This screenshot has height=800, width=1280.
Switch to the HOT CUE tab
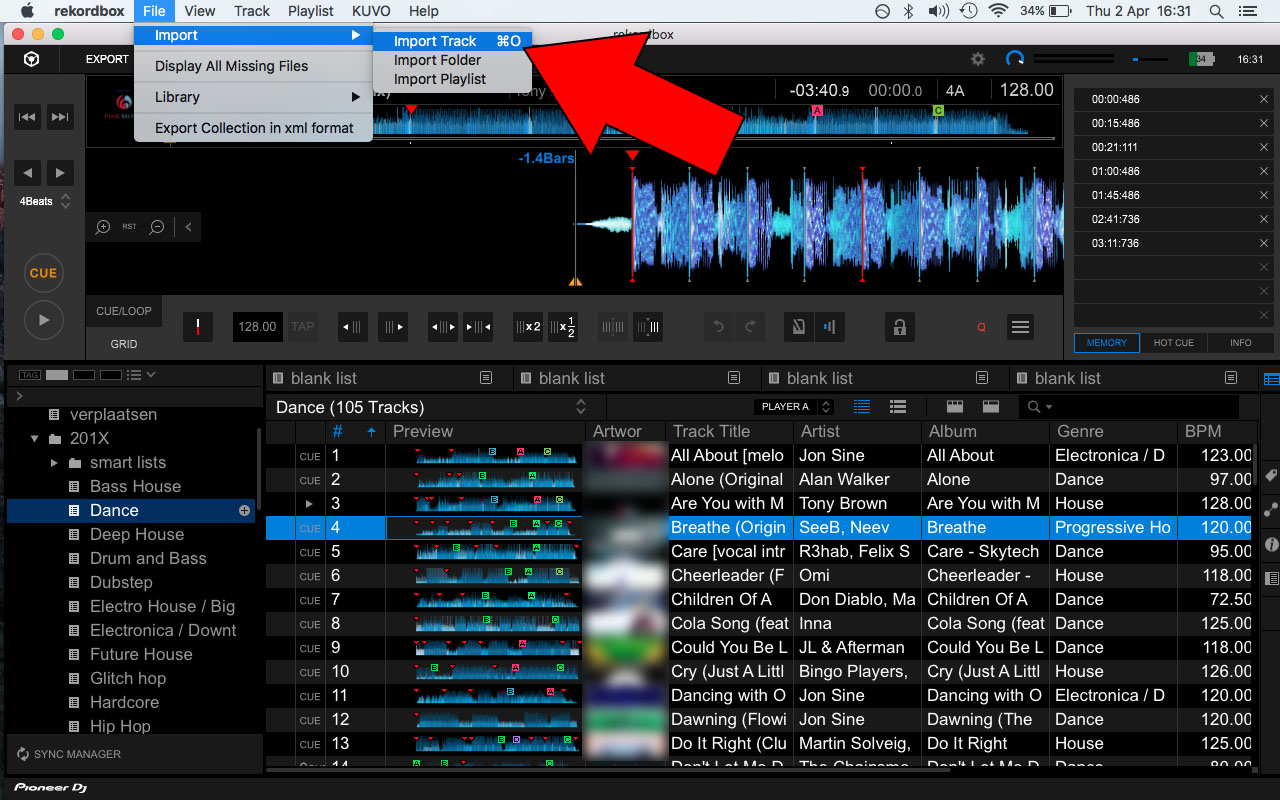coord(1172,342)
